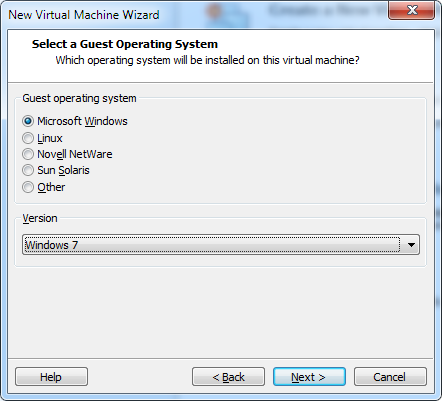Viewport: 442px width, 401px height.
Task: Choose Linux as guest operating system
Action: (28, 138)
